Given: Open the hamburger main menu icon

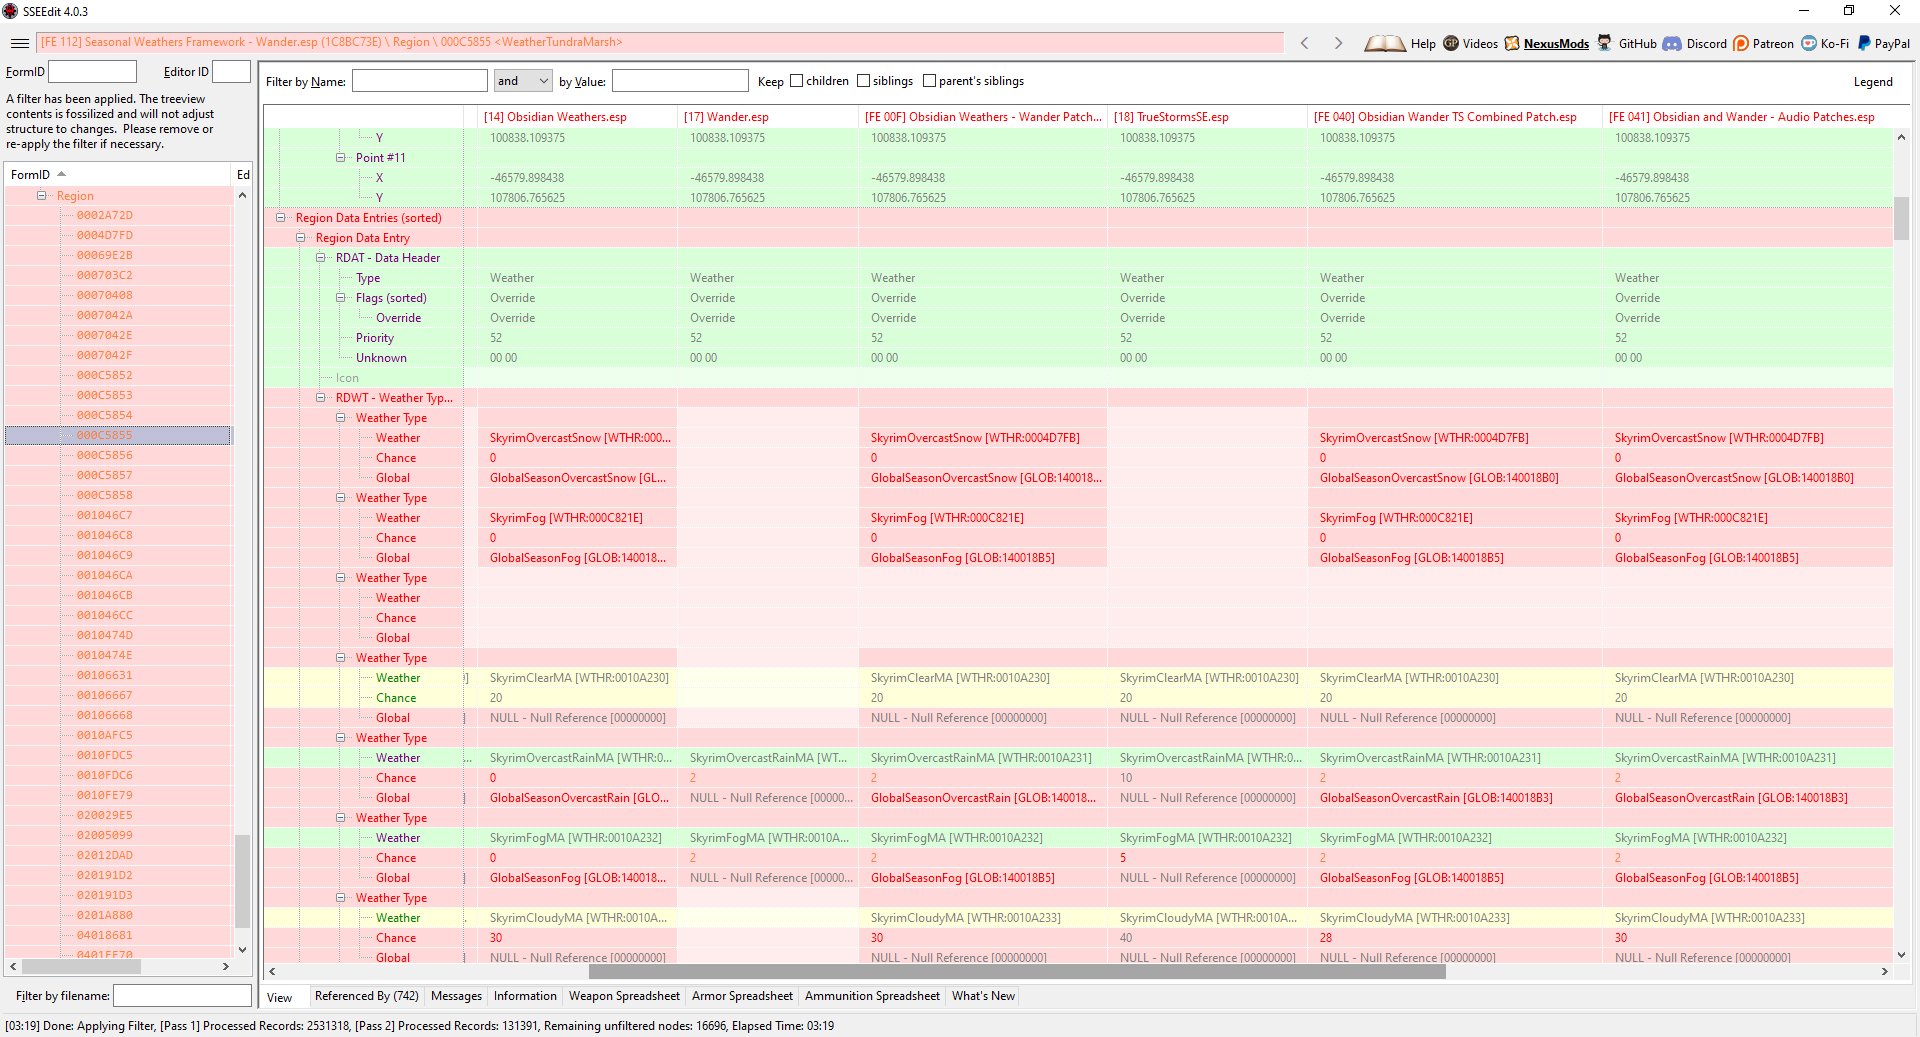Looking at the screenshot, I should pos(19,43).
